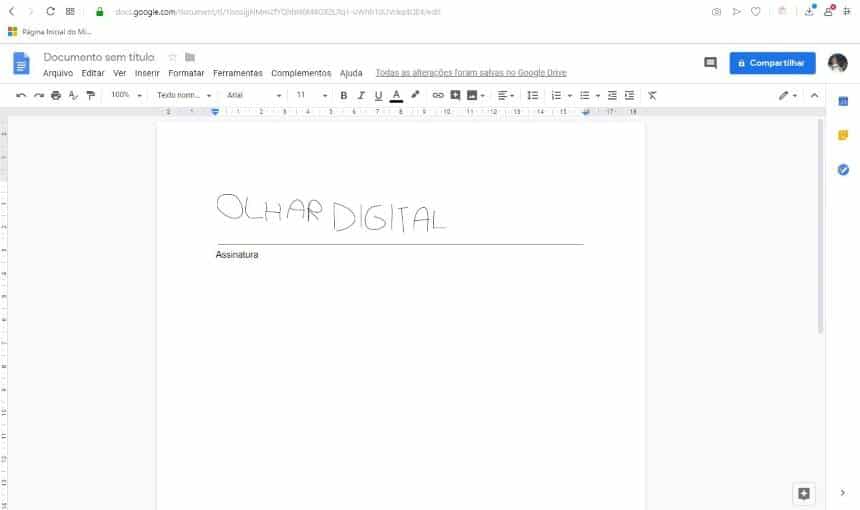Open the Ferramentas menu
This screenshot has height=510, width=860.
(237, 73)
